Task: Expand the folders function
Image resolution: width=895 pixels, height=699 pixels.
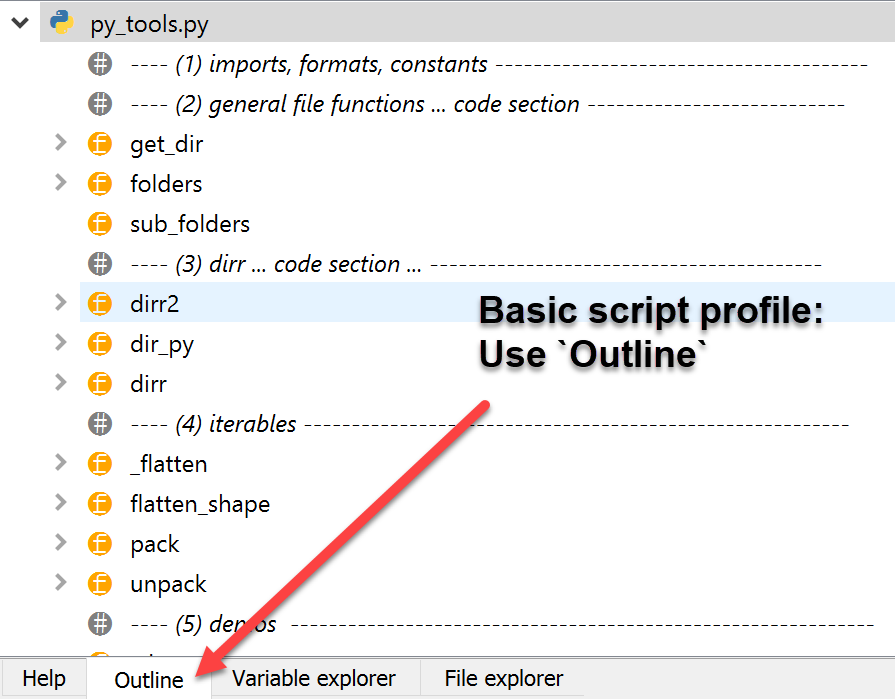Action: click(60, 183)
